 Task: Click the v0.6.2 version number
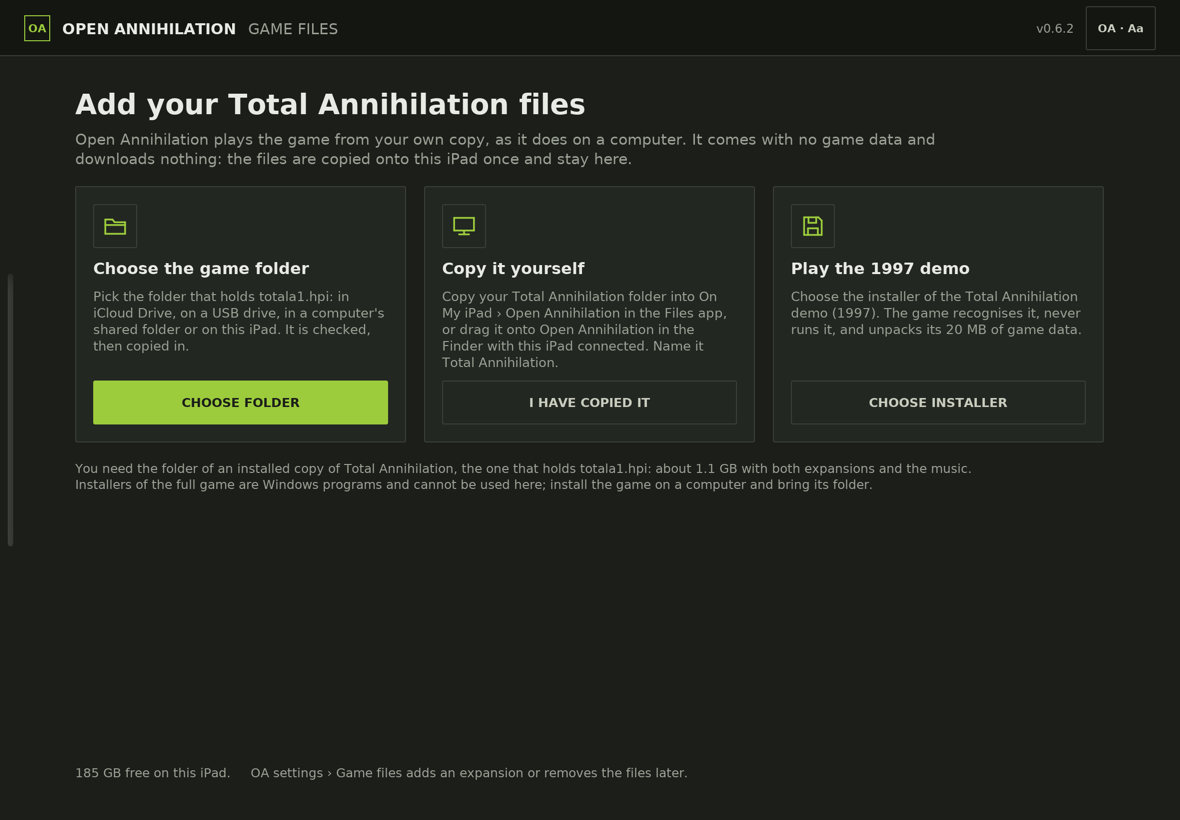click(x=1054, y=29)
